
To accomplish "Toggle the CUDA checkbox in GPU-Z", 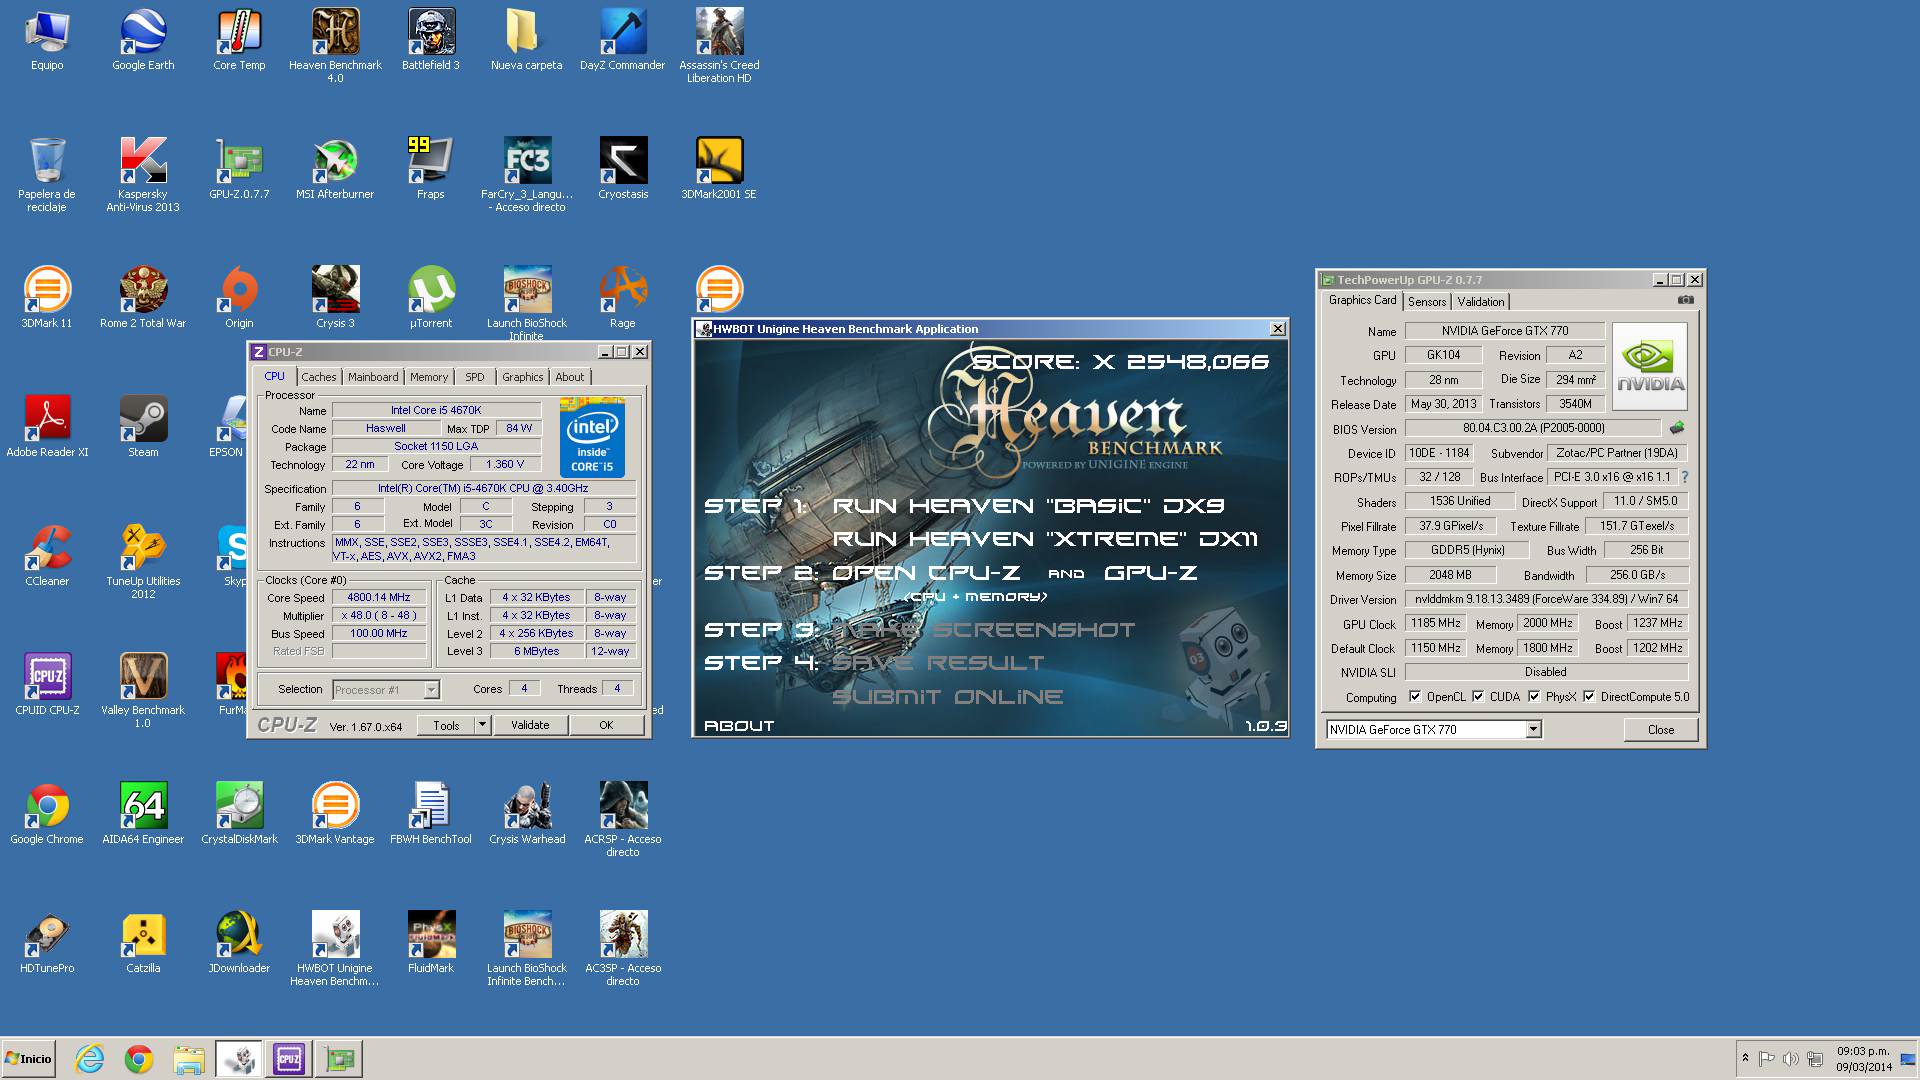I will click(x=1478, y=697).
